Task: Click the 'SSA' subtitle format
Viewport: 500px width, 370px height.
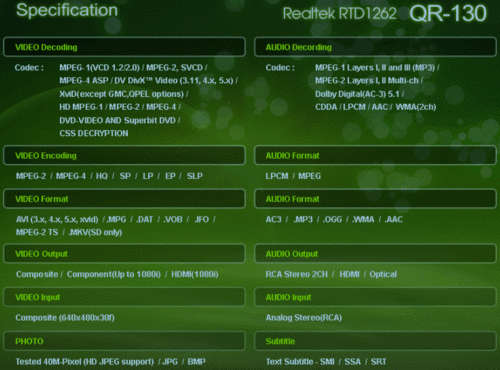Action: [x=353, y=362]
